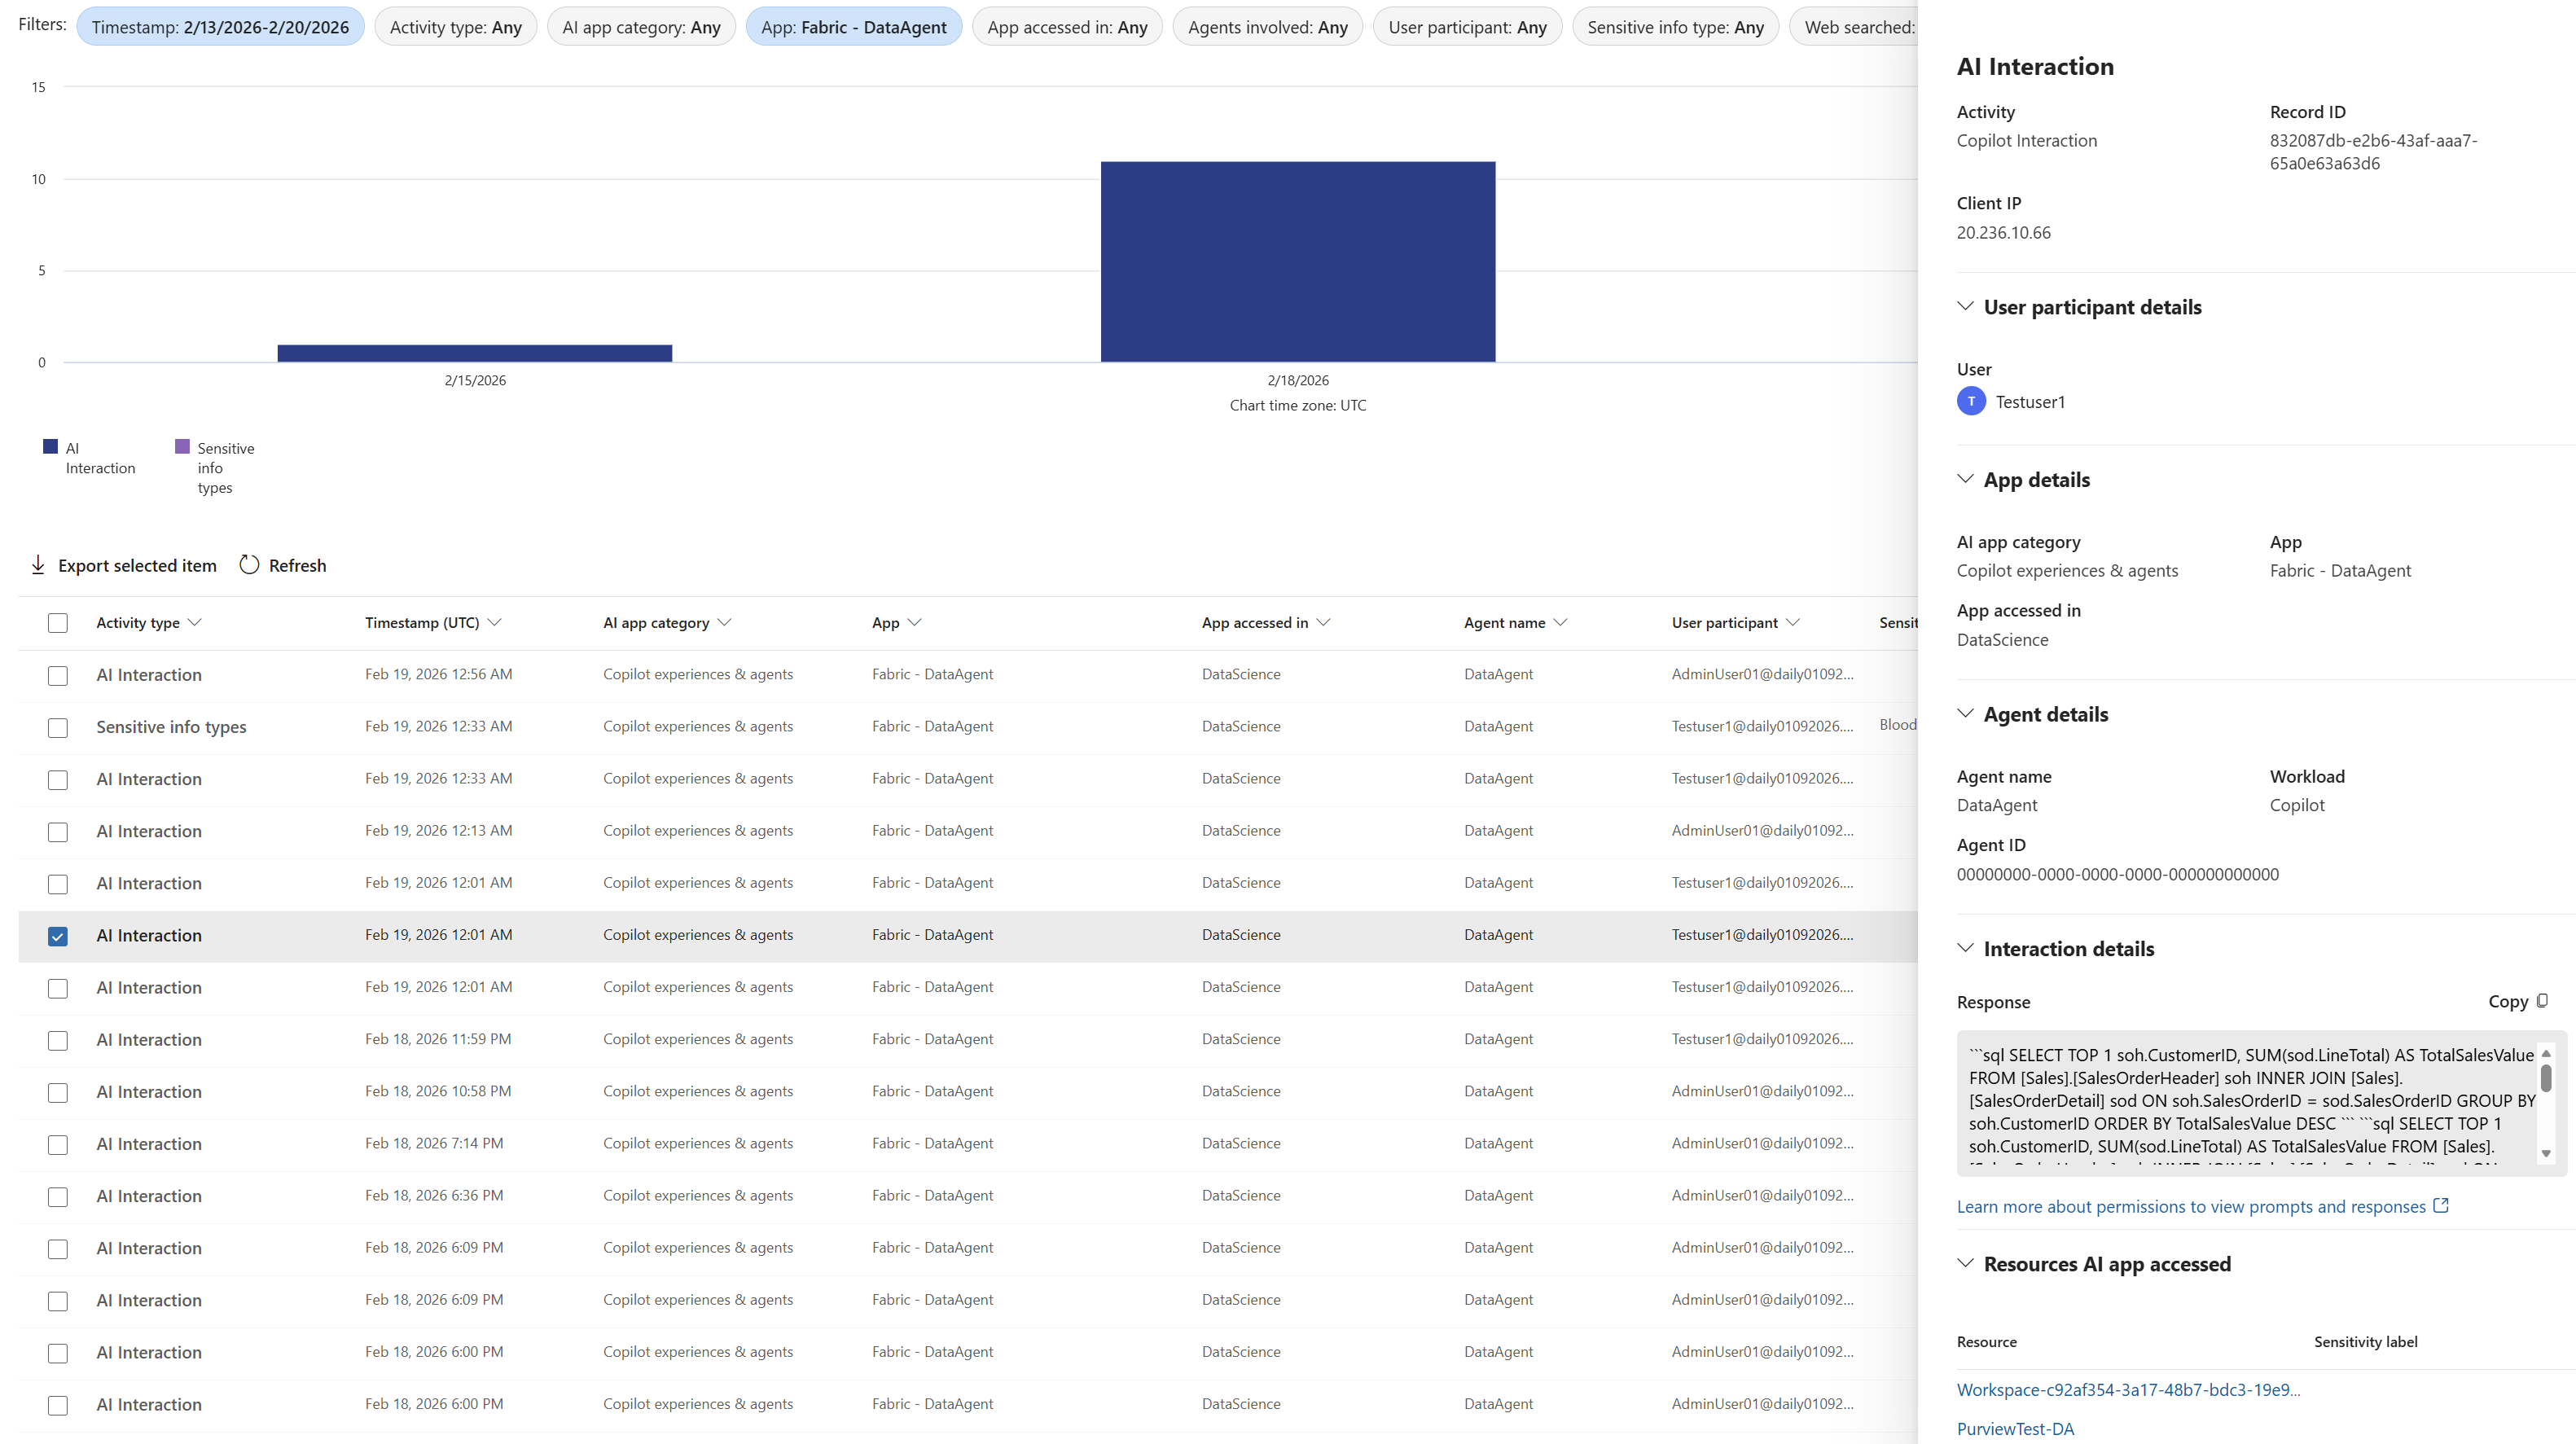
Task: Click the 2/15/2026 chart bar
Action: pos(474,353)
